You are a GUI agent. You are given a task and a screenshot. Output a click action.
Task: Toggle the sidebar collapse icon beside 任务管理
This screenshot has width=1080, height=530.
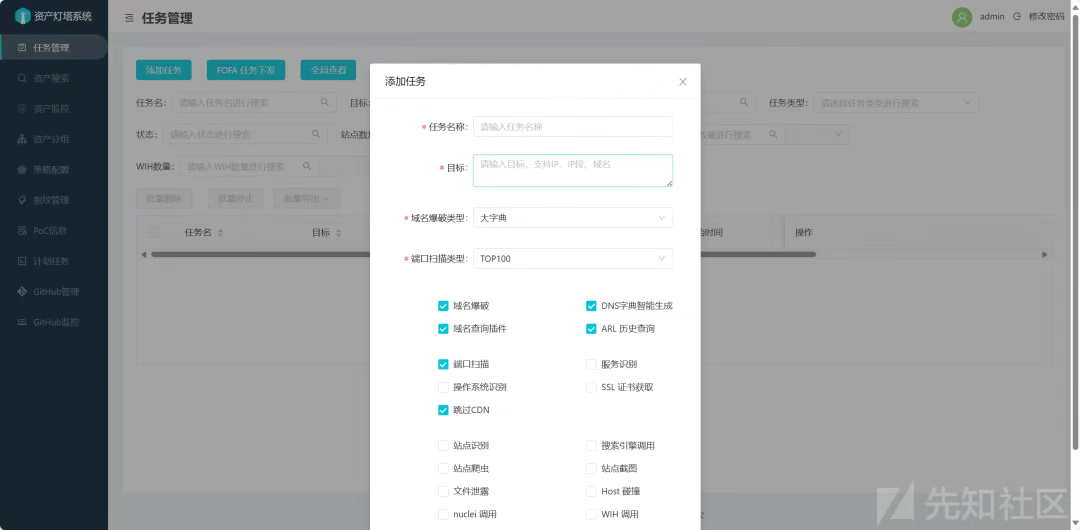coord(129,18)
